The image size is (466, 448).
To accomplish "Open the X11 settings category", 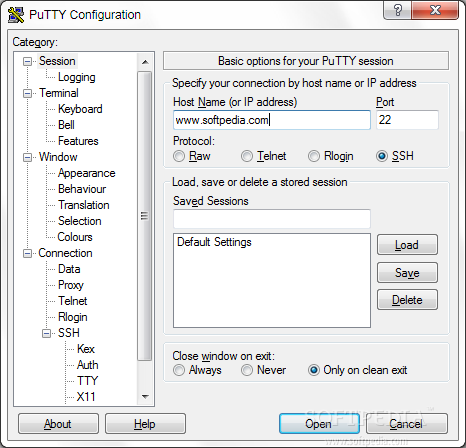I will coord(86,397).
